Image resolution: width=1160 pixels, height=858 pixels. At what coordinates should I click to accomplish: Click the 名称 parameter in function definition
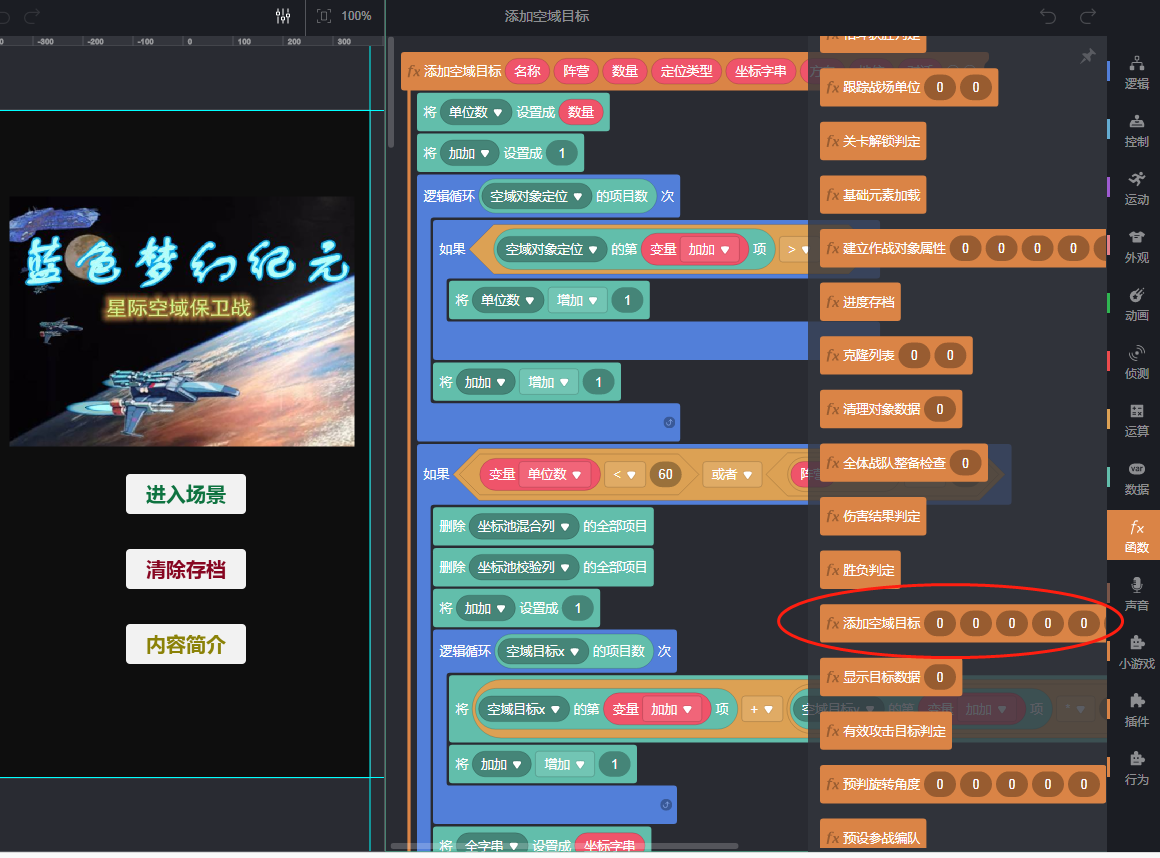pos(527,71)
